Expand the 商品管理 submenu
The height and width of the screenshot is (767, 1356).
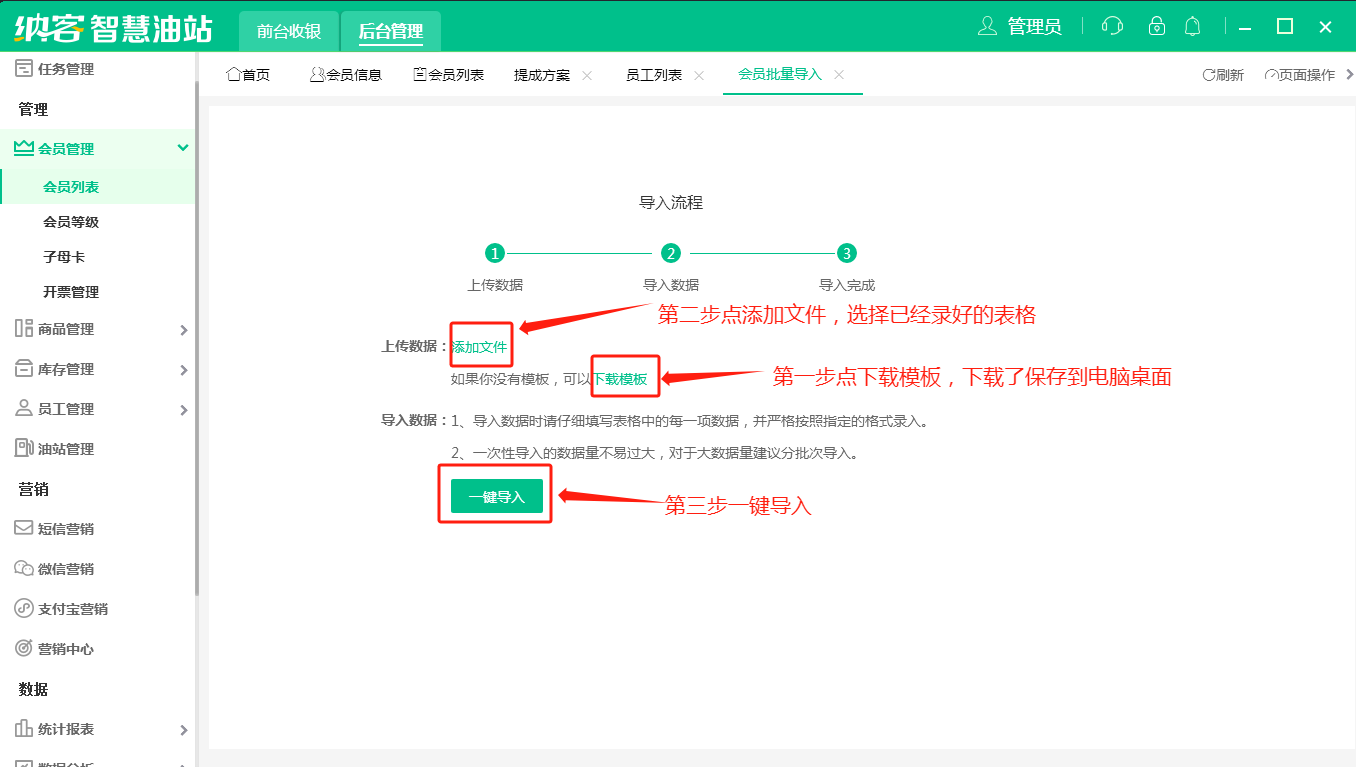pyautogui.click(x=183, y=330)
